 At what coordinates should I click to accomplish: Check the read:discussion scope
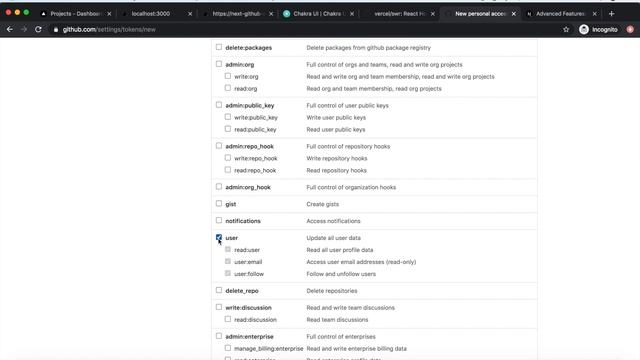[228, 319]
